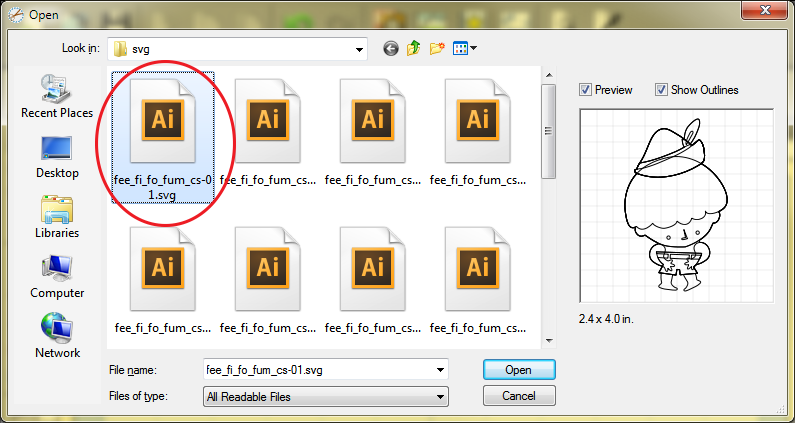
Task: Click the Create New Folder icon
Action: (437, 48)
